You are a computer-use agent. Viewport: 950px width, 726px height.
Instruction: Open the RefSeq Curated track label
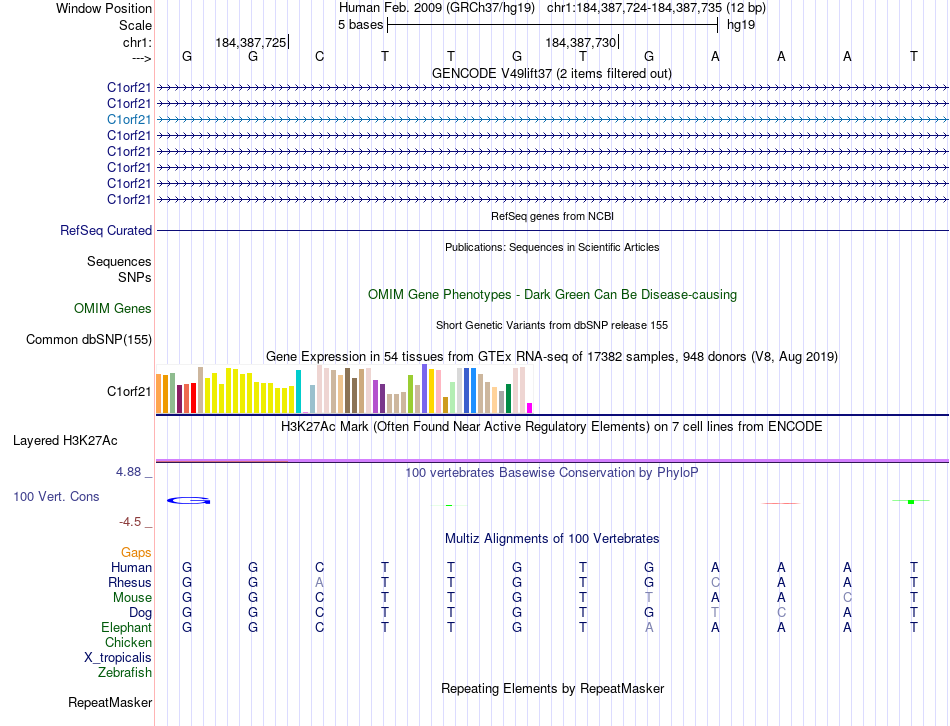coord(106,230)
